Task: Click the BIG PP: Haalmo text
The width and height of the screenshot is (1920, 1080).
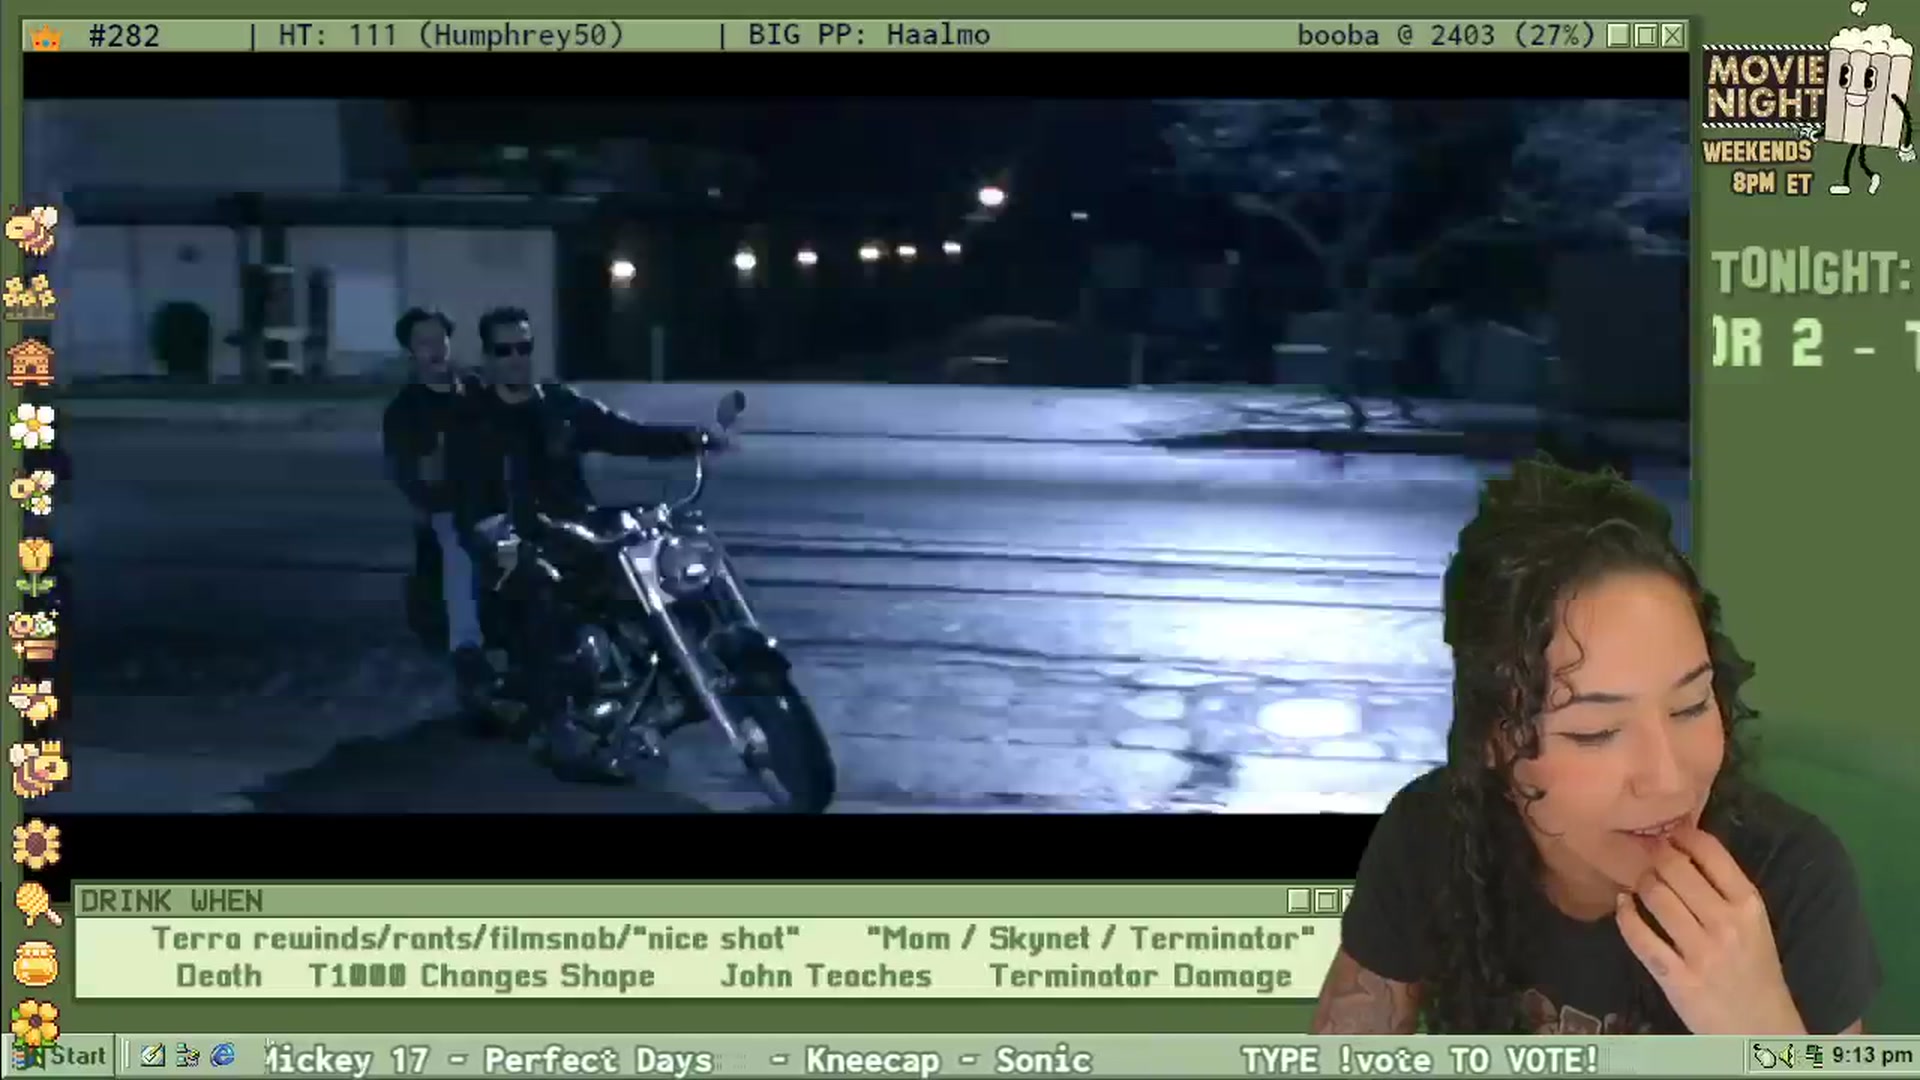Action: click(869, 36)
